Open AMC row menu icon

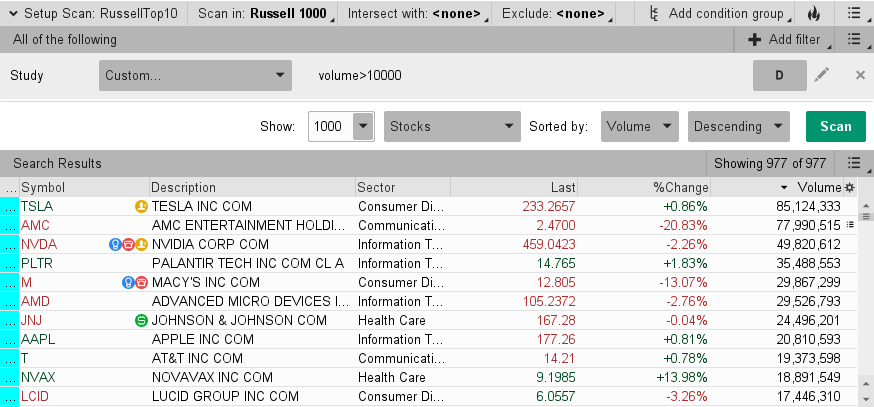(850, 225)
